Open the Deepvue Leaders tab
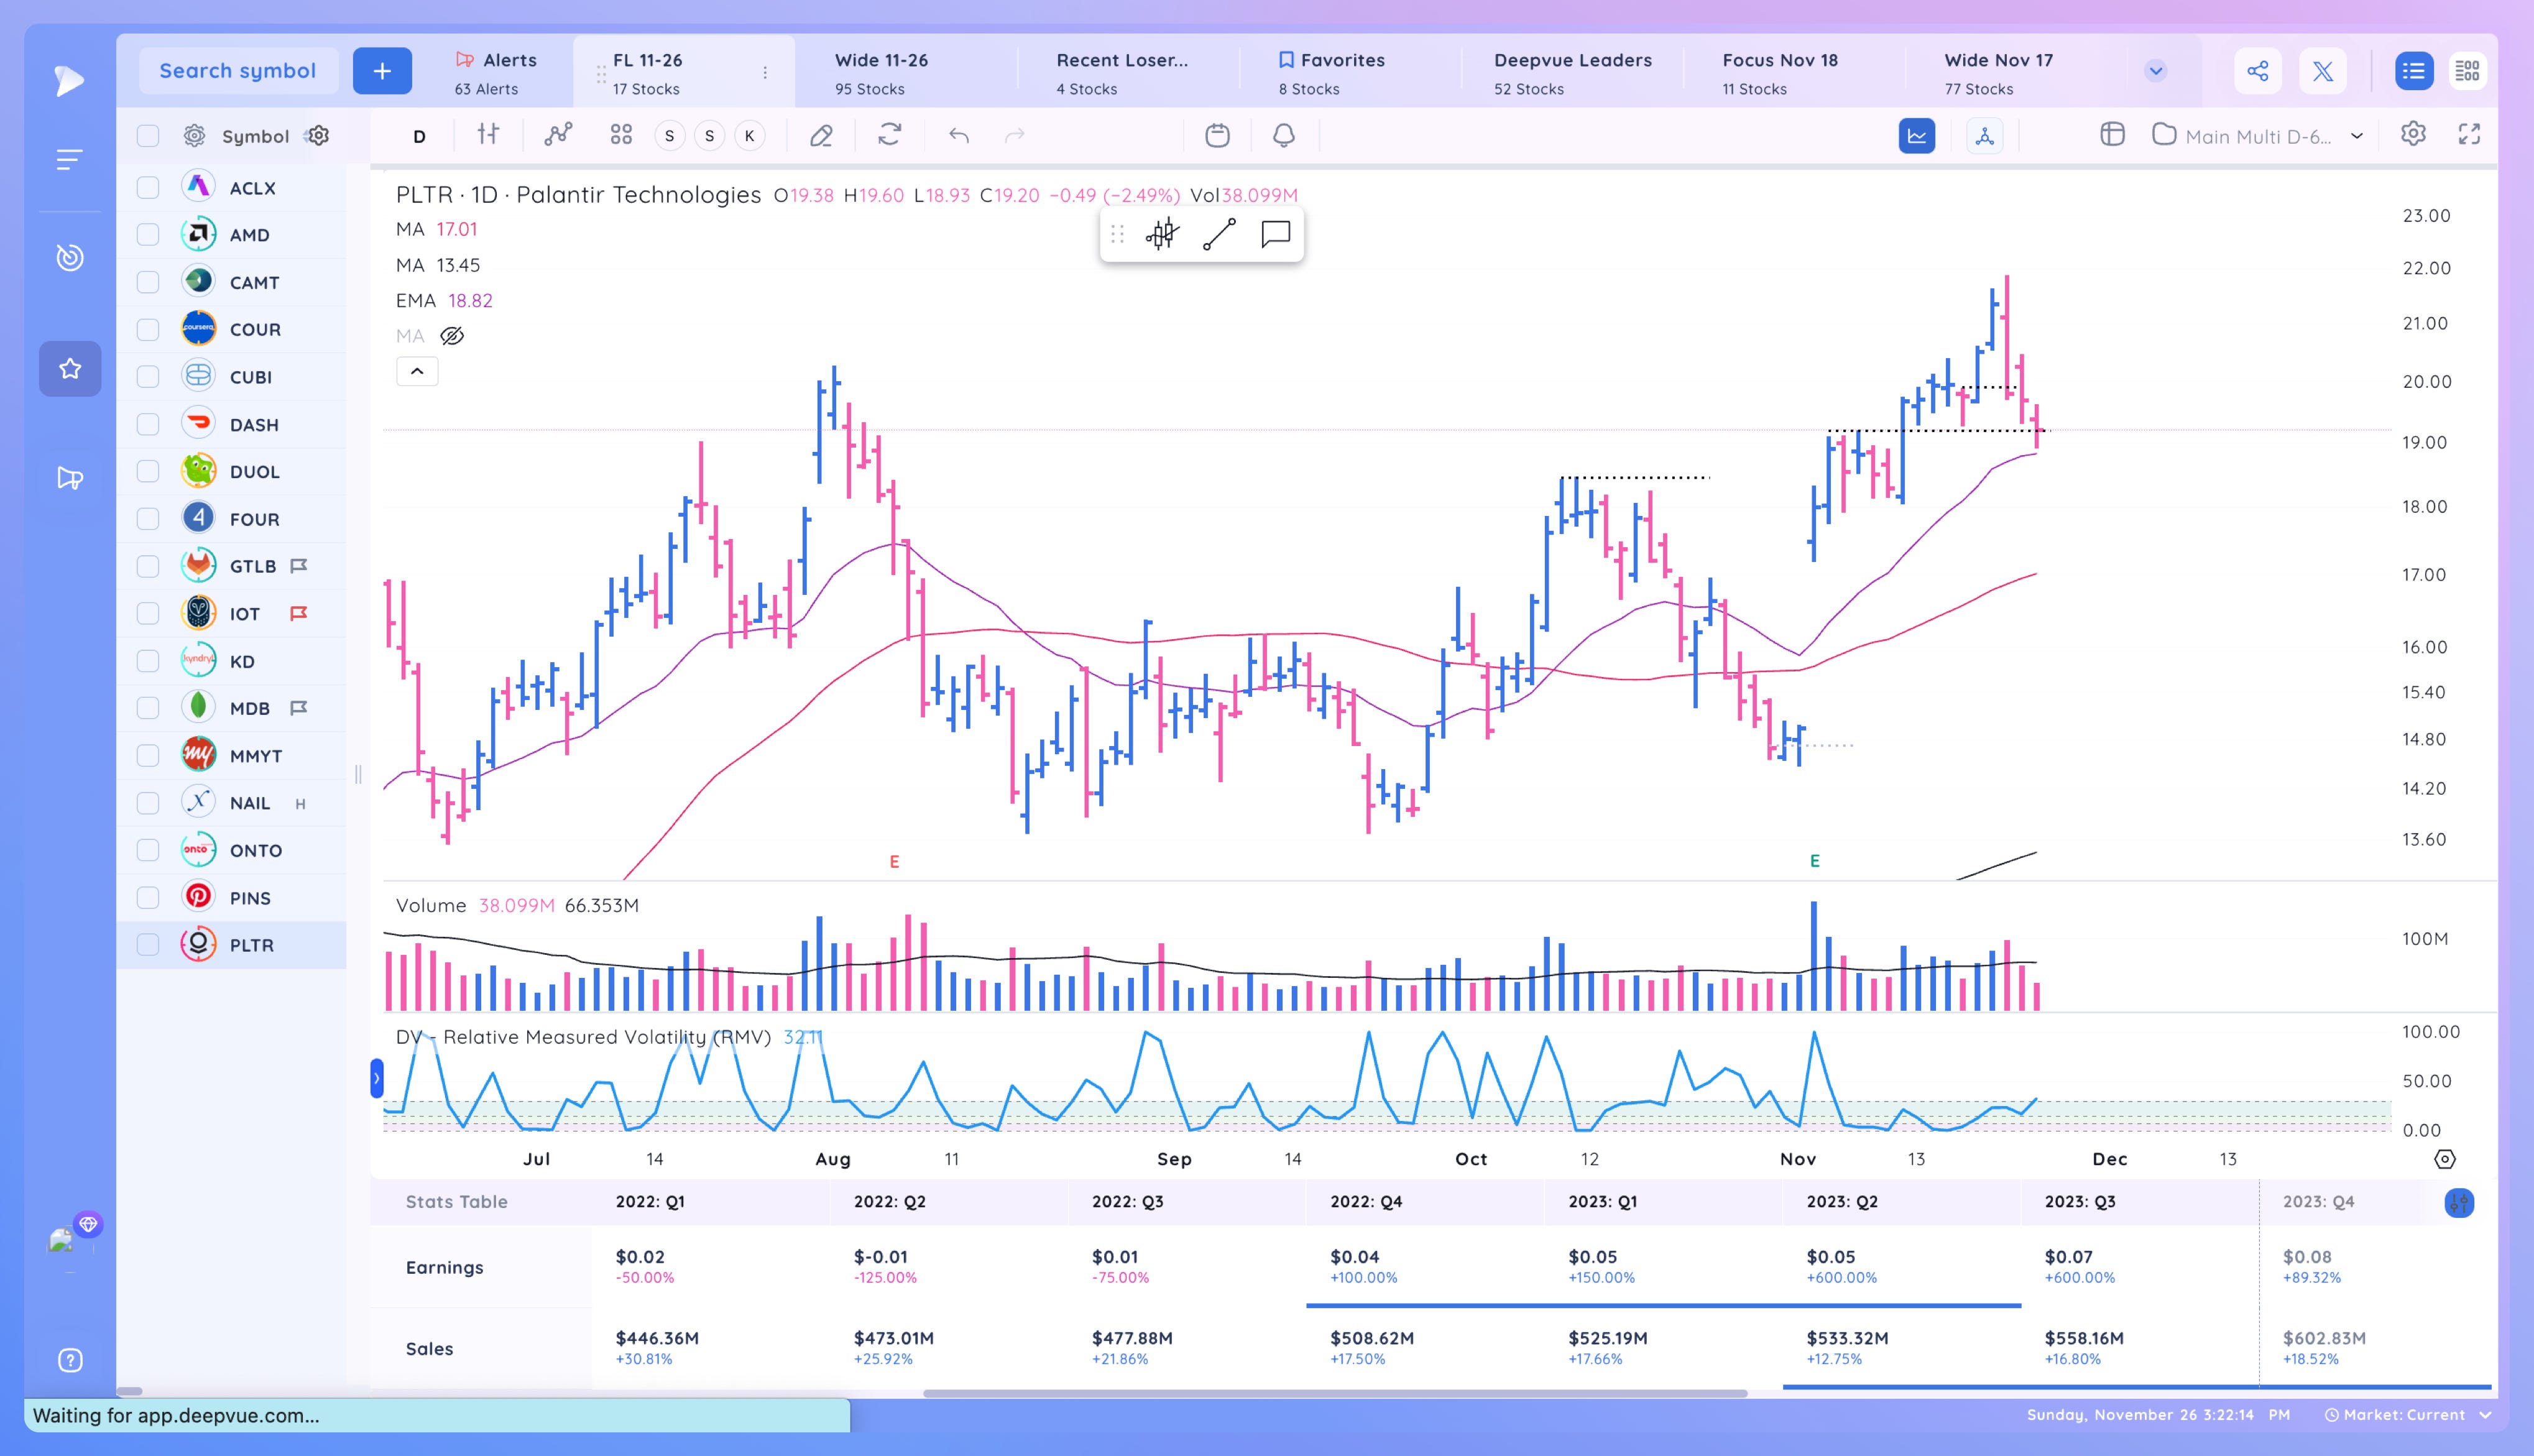The height and width of the screenshot is (1456, 2534). click(1572, 73)
